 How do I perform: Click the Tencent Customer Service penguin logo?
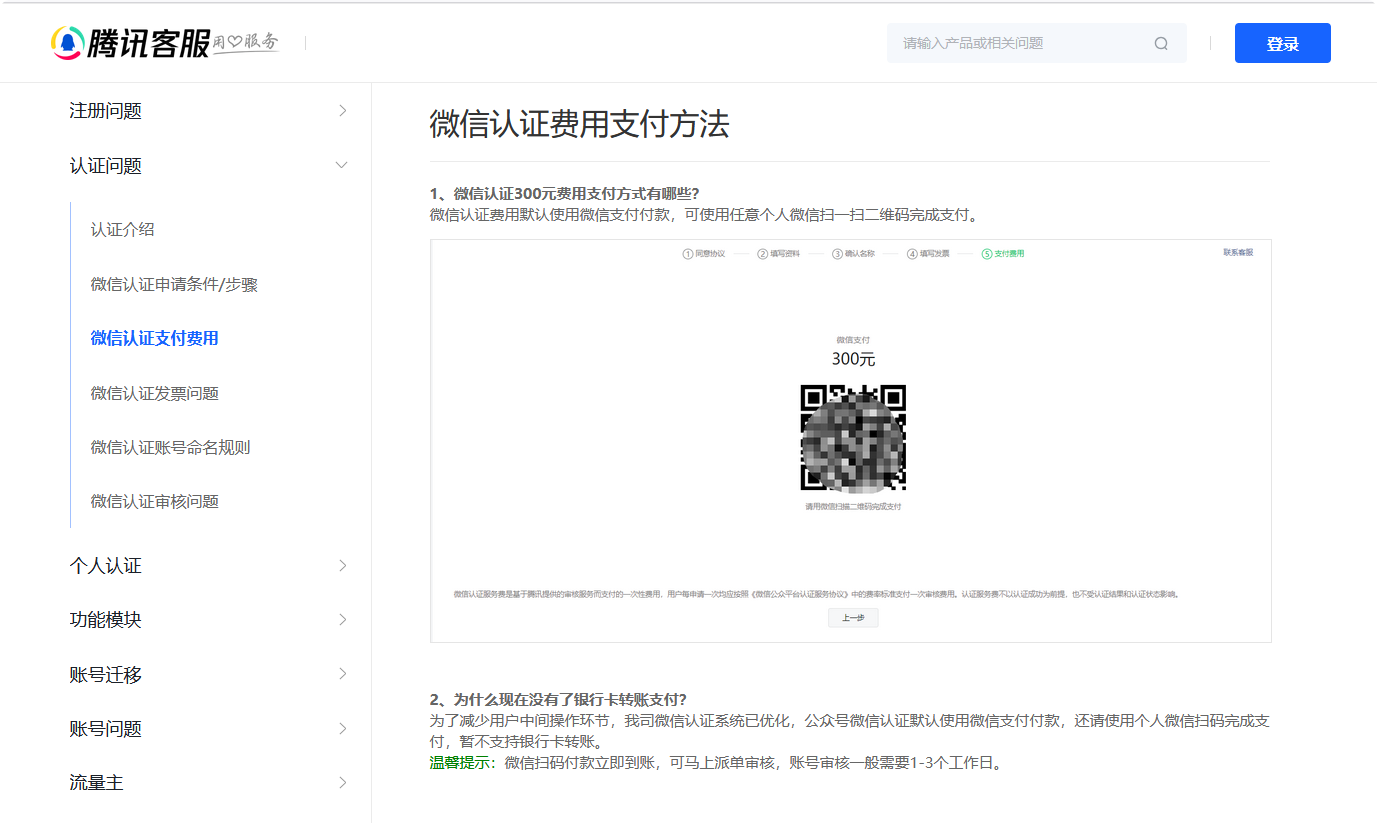[67, 43]
